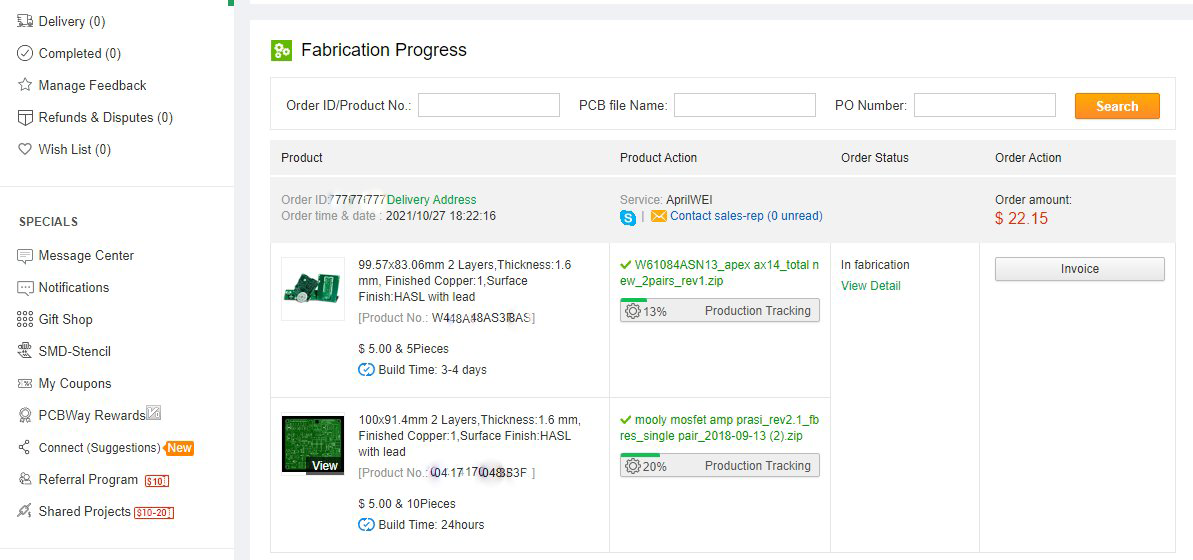The image size is (1193, 560).
Task: Click order time 2021/10/27 18:22:16
Action: [x=441, y=216]
